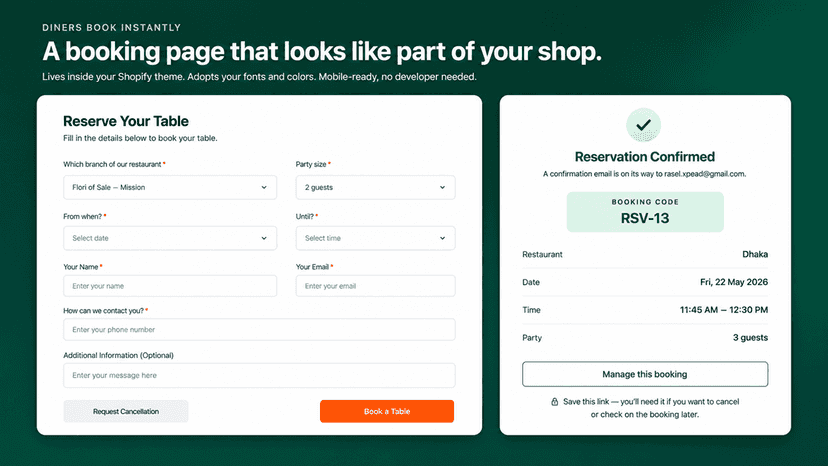
Task: Click the 'How can we contact you?' label
Action: 104,311
